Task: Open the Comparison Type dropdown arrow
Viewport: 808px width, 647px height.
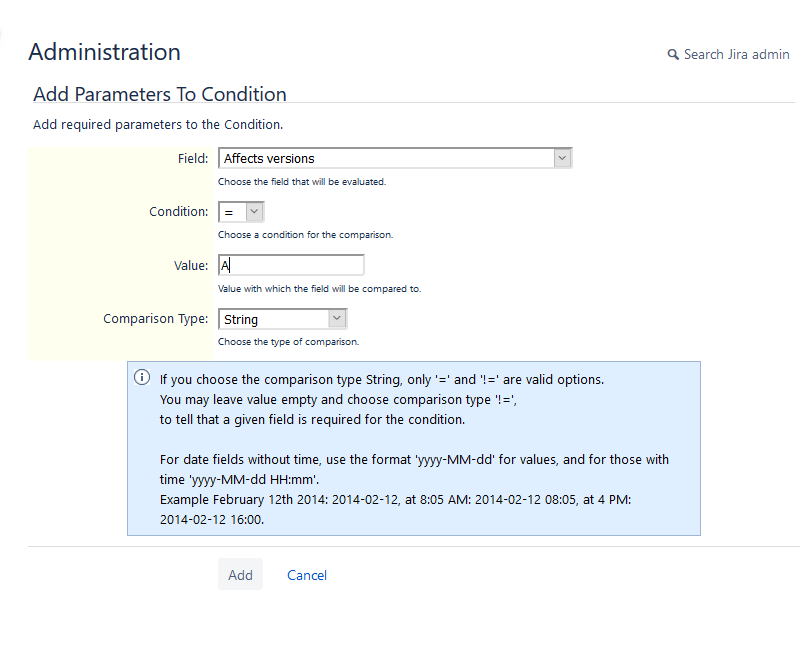Action: (336, 319)
